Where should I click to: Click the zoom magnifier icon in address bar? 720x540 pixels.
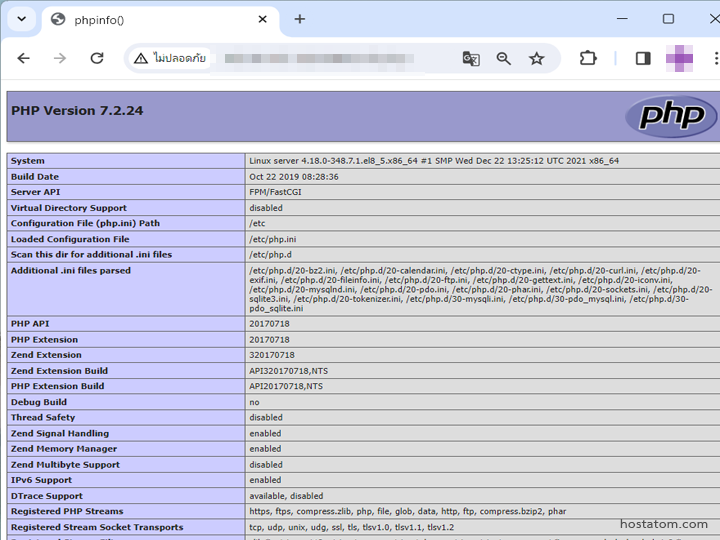tap(504, 58)
